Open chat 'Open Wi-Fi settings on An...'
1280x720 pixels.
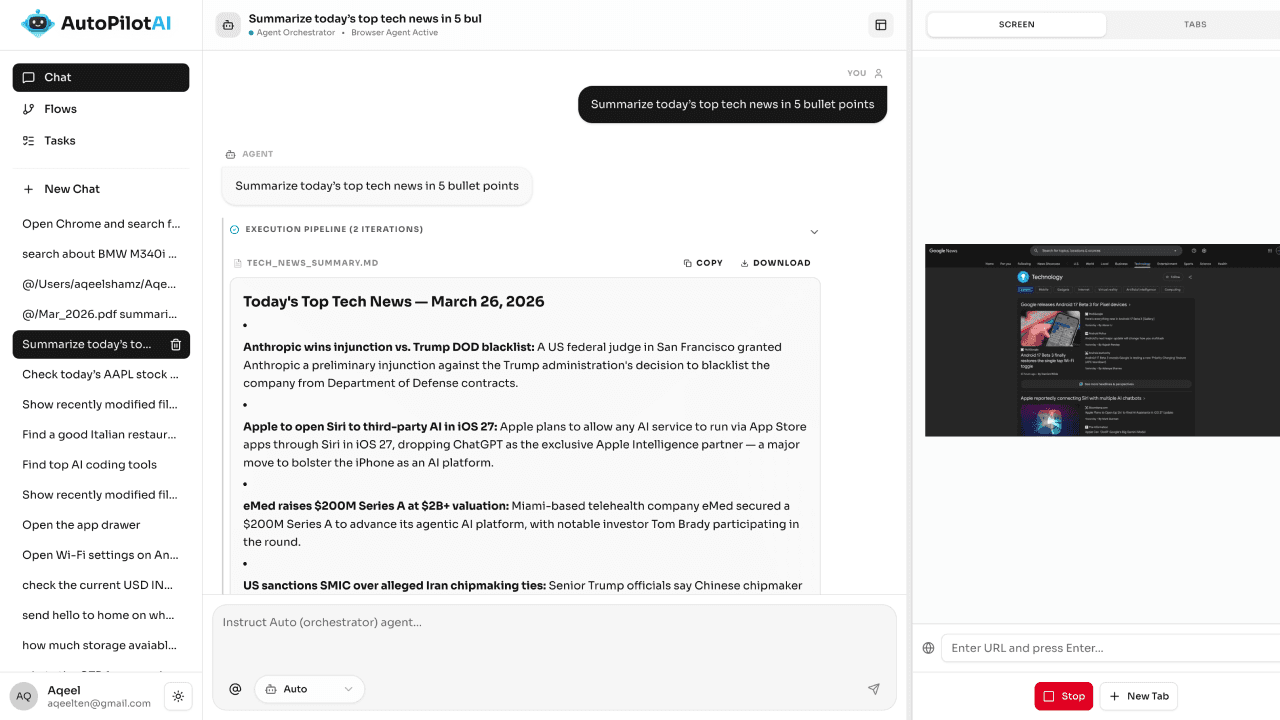click(101, 555)
